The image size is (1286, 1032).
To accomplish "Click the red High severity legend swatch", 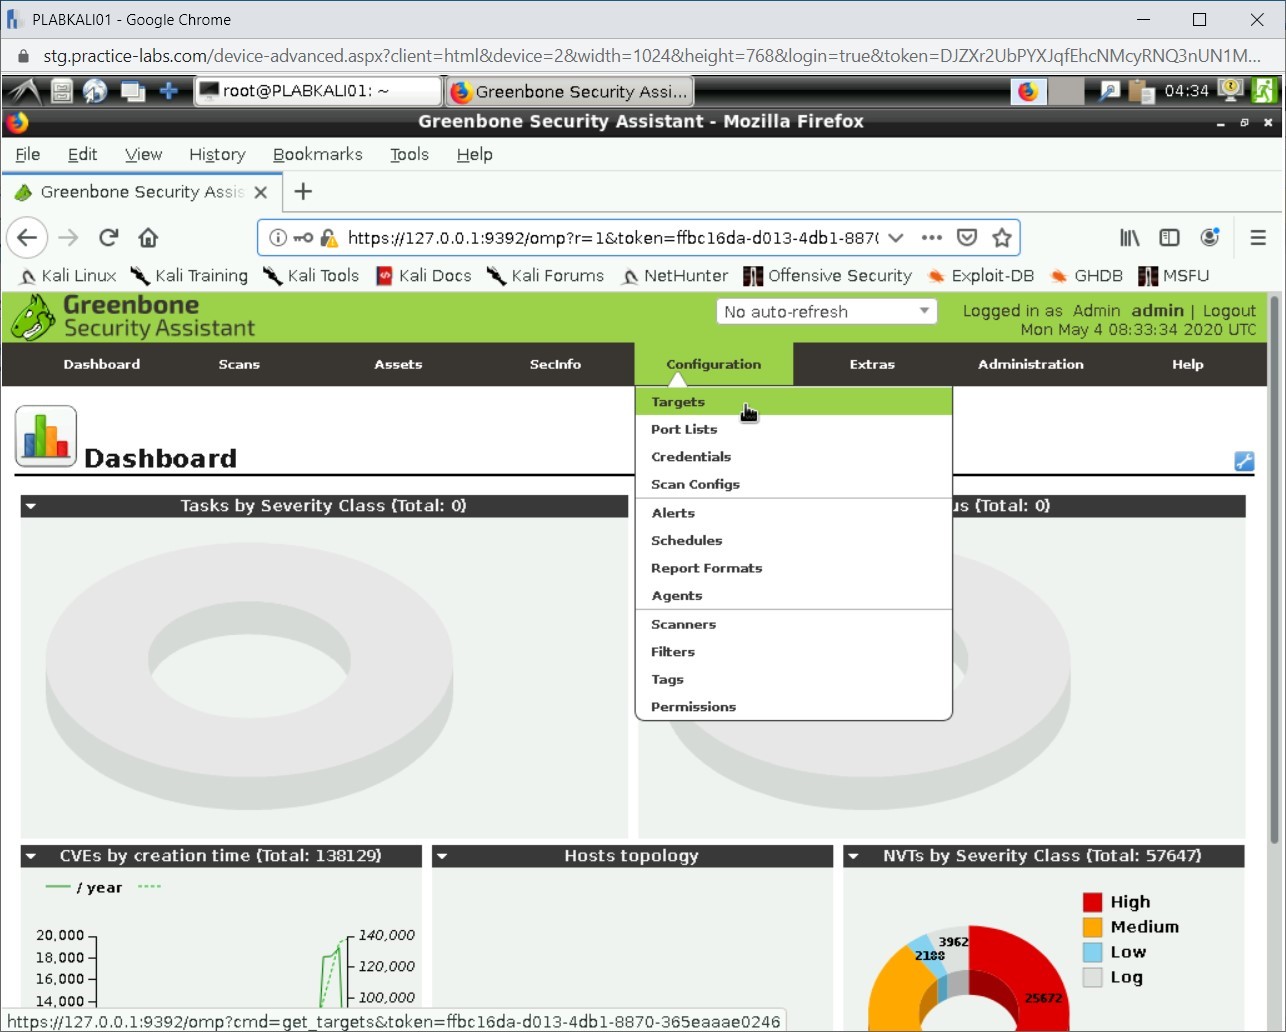I will pos(1092,902).
